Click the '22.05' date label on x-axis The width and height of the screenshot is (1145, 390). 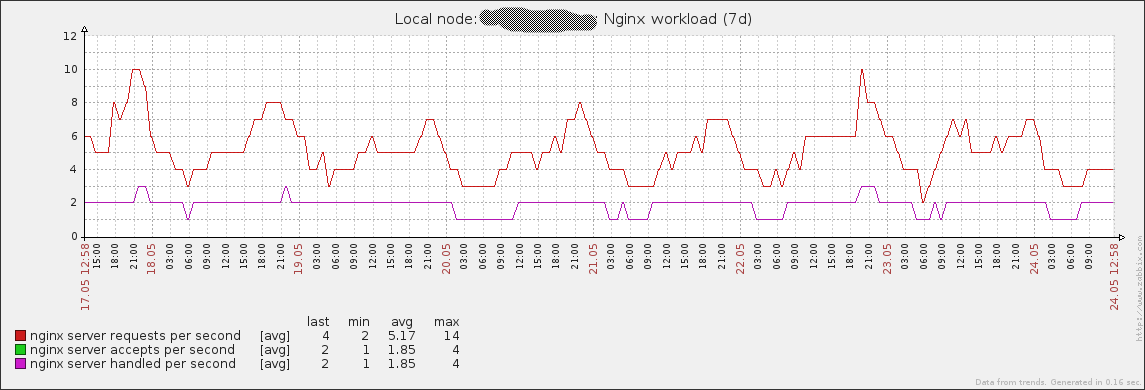click(x=740, y=259)
